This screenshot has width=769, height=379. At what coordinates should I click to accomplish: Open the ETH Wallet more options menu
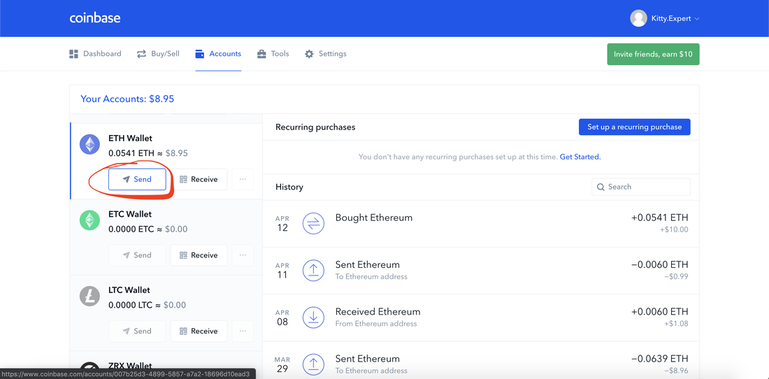(x=243, y=179)
